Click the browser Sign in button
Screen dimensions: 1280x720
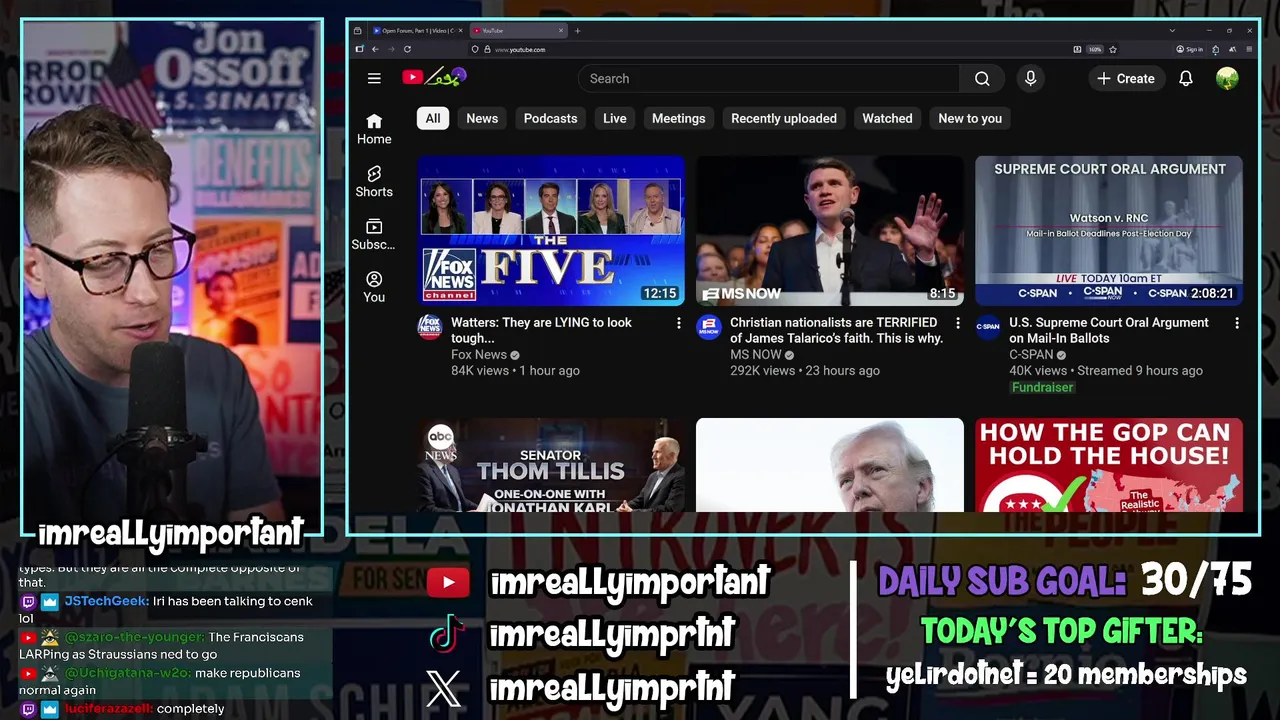(1190, 49)
